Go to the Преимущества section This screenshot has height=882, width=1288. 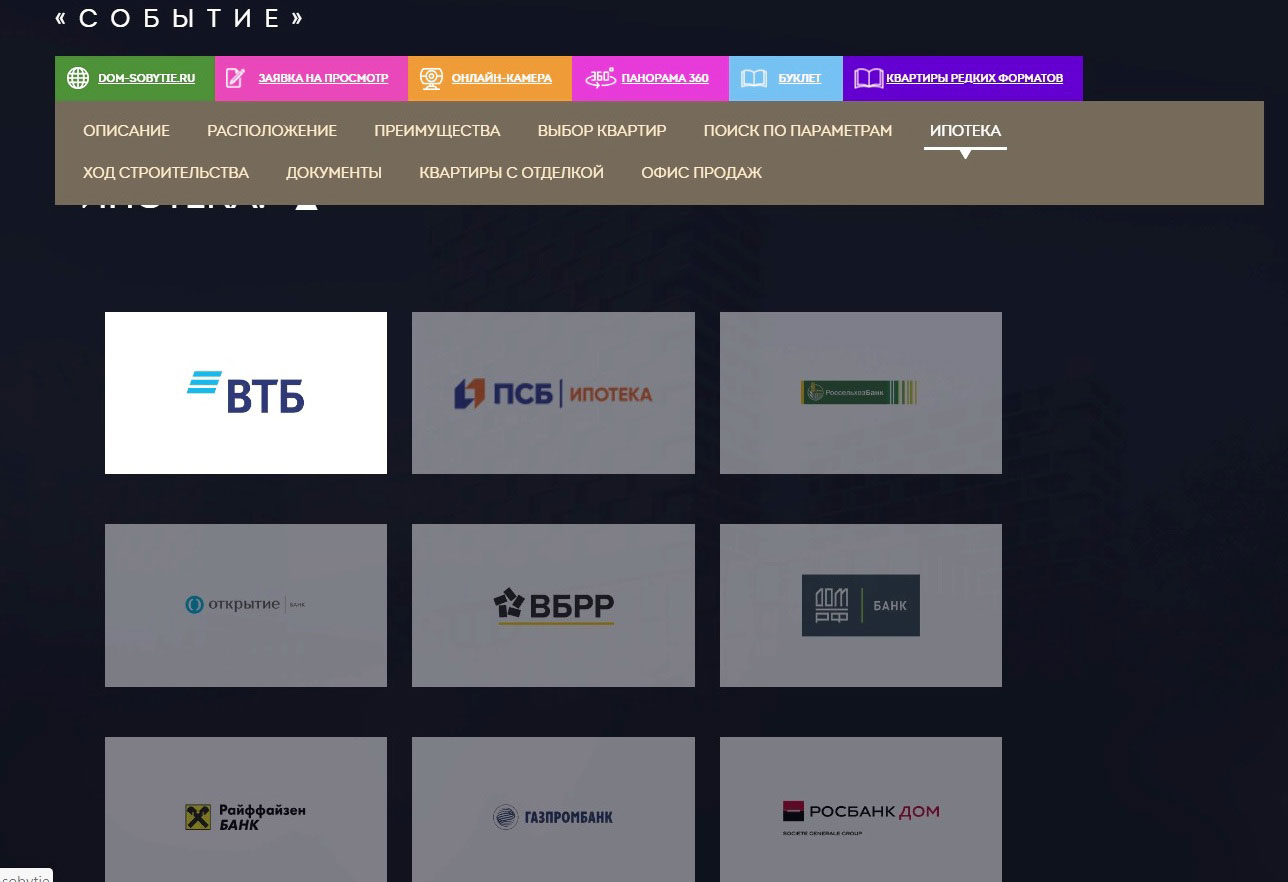tap(437, 131)
